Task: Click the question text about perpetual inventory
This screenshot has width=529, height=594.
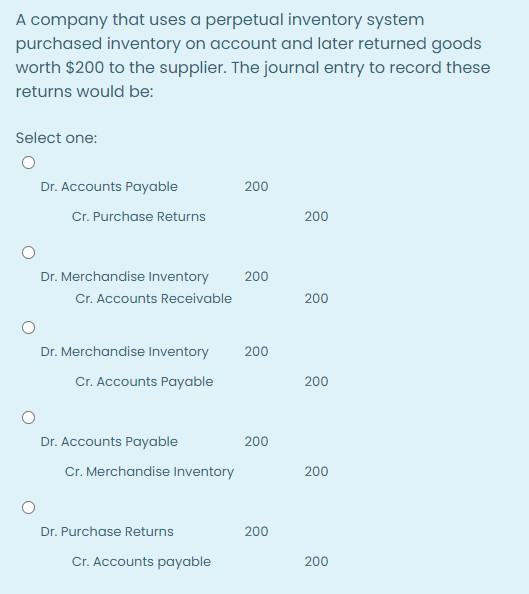Action: click(253, 55)
